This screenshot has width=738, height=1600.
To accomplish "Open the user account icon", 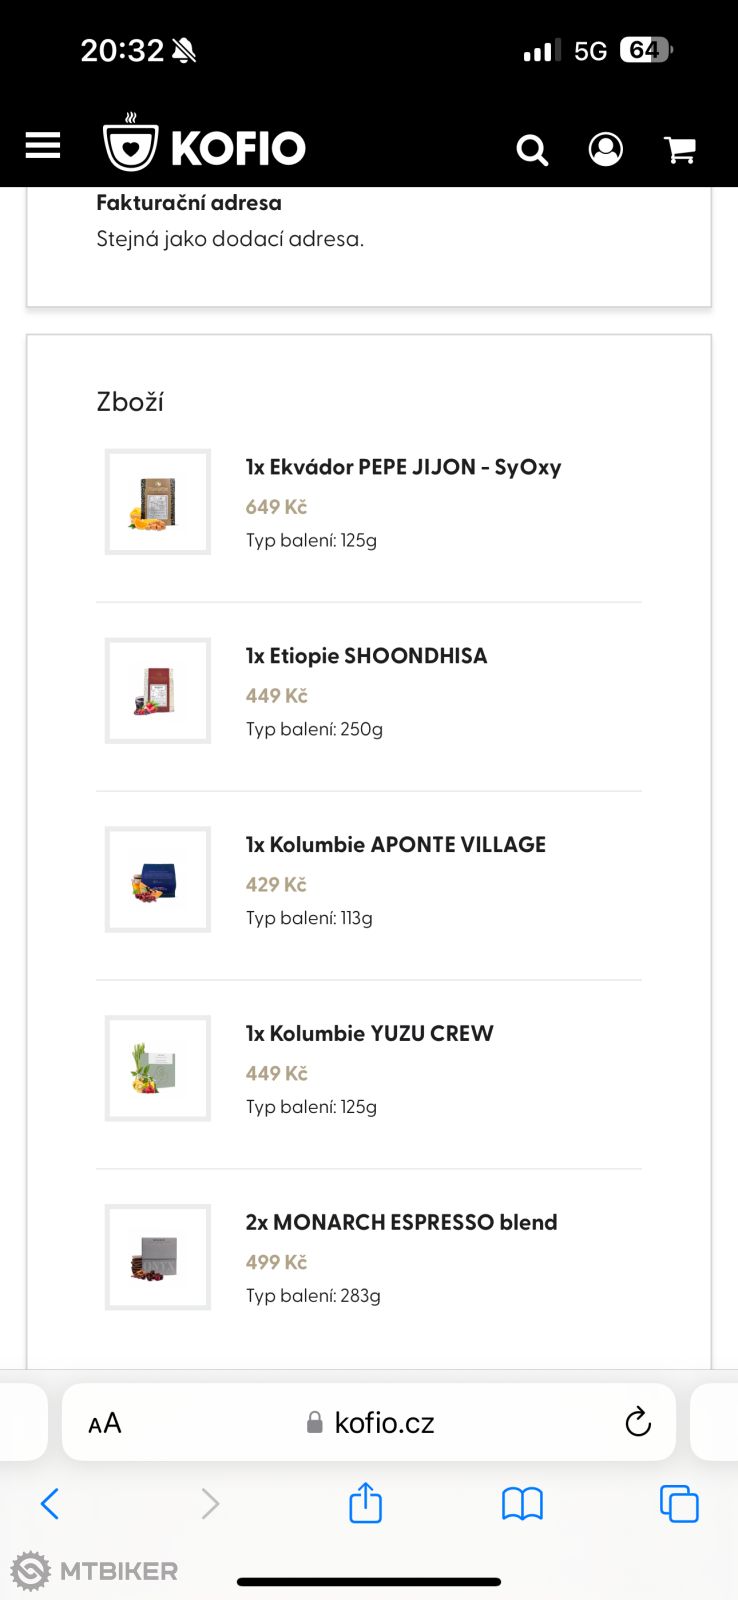I will click(605, 149).
